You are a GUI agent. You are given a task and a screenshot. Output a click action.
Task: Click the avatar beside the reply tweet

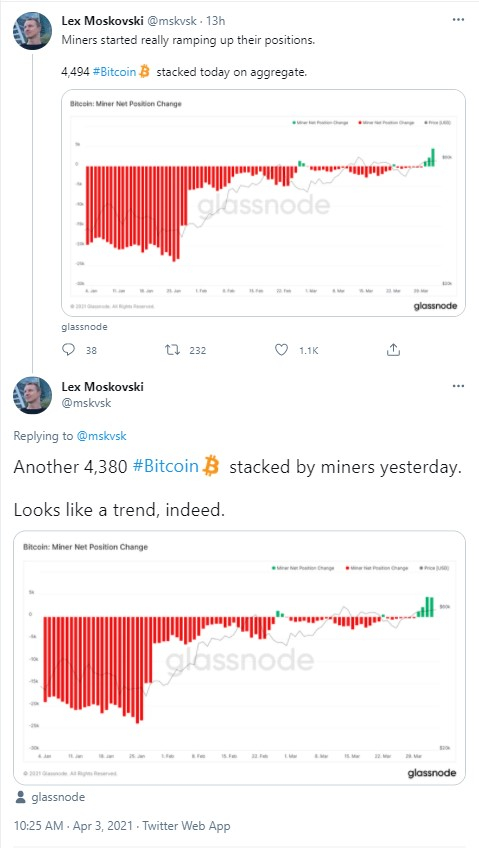pyautogui.click(x=32, y=395)
